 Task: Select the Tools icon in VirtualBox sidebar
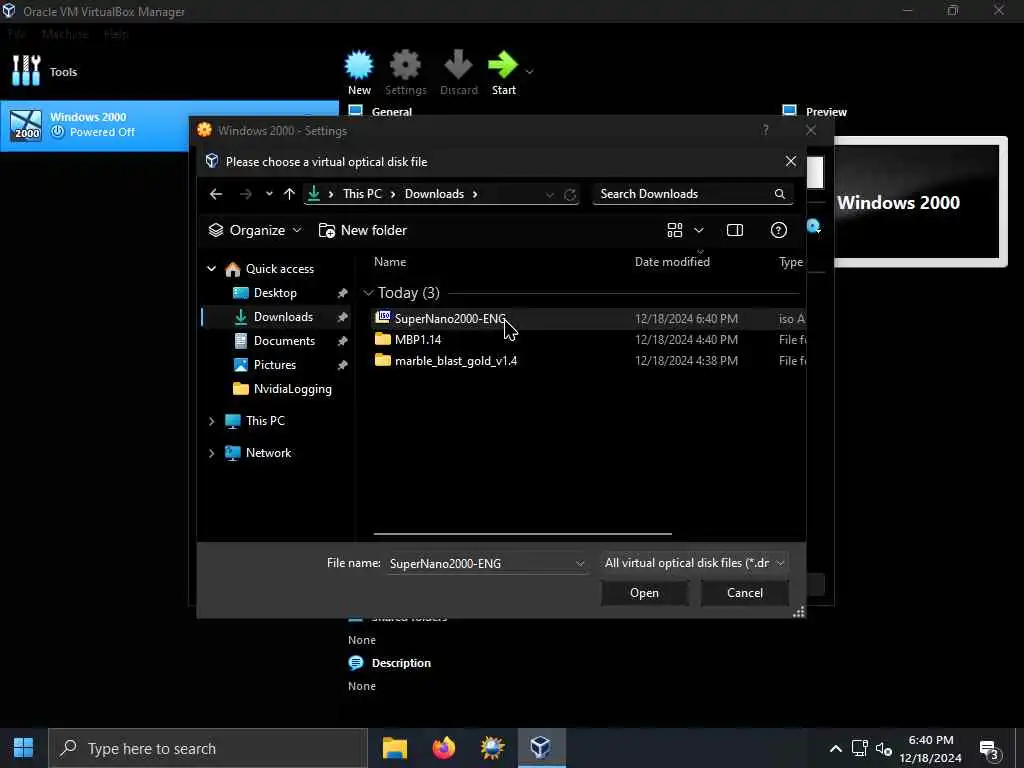click(26, 71)
